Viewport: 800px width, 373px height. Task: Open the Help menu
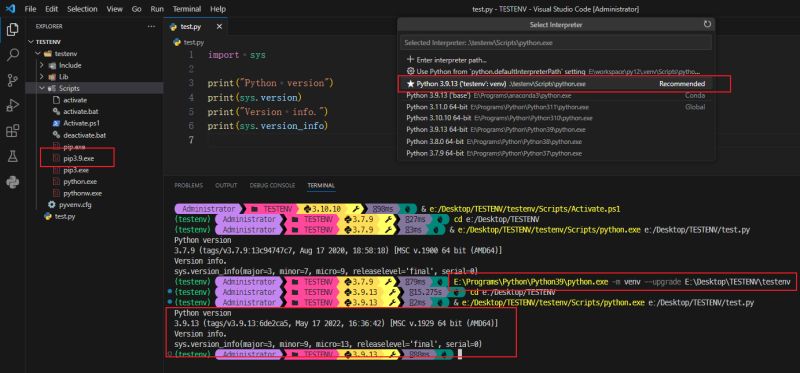[218, 9]
